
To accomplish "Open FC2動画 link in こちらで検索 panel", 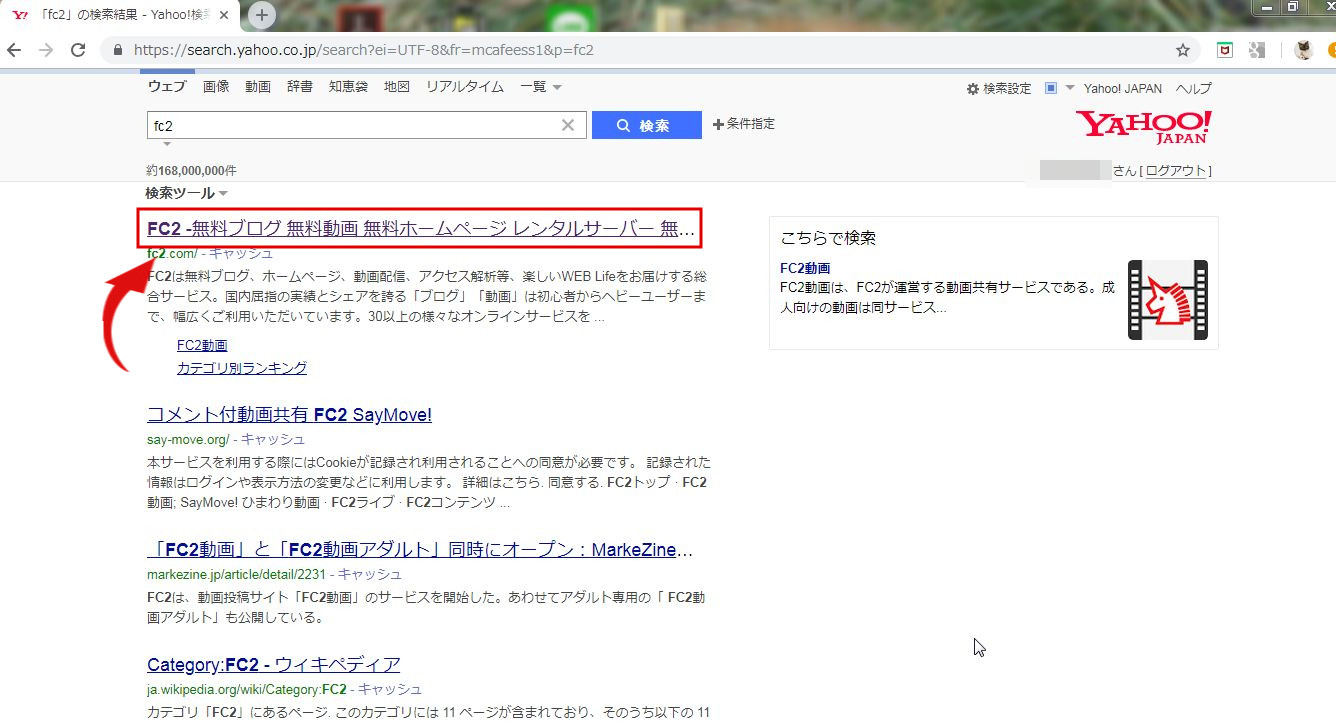I will click(805, 268).
